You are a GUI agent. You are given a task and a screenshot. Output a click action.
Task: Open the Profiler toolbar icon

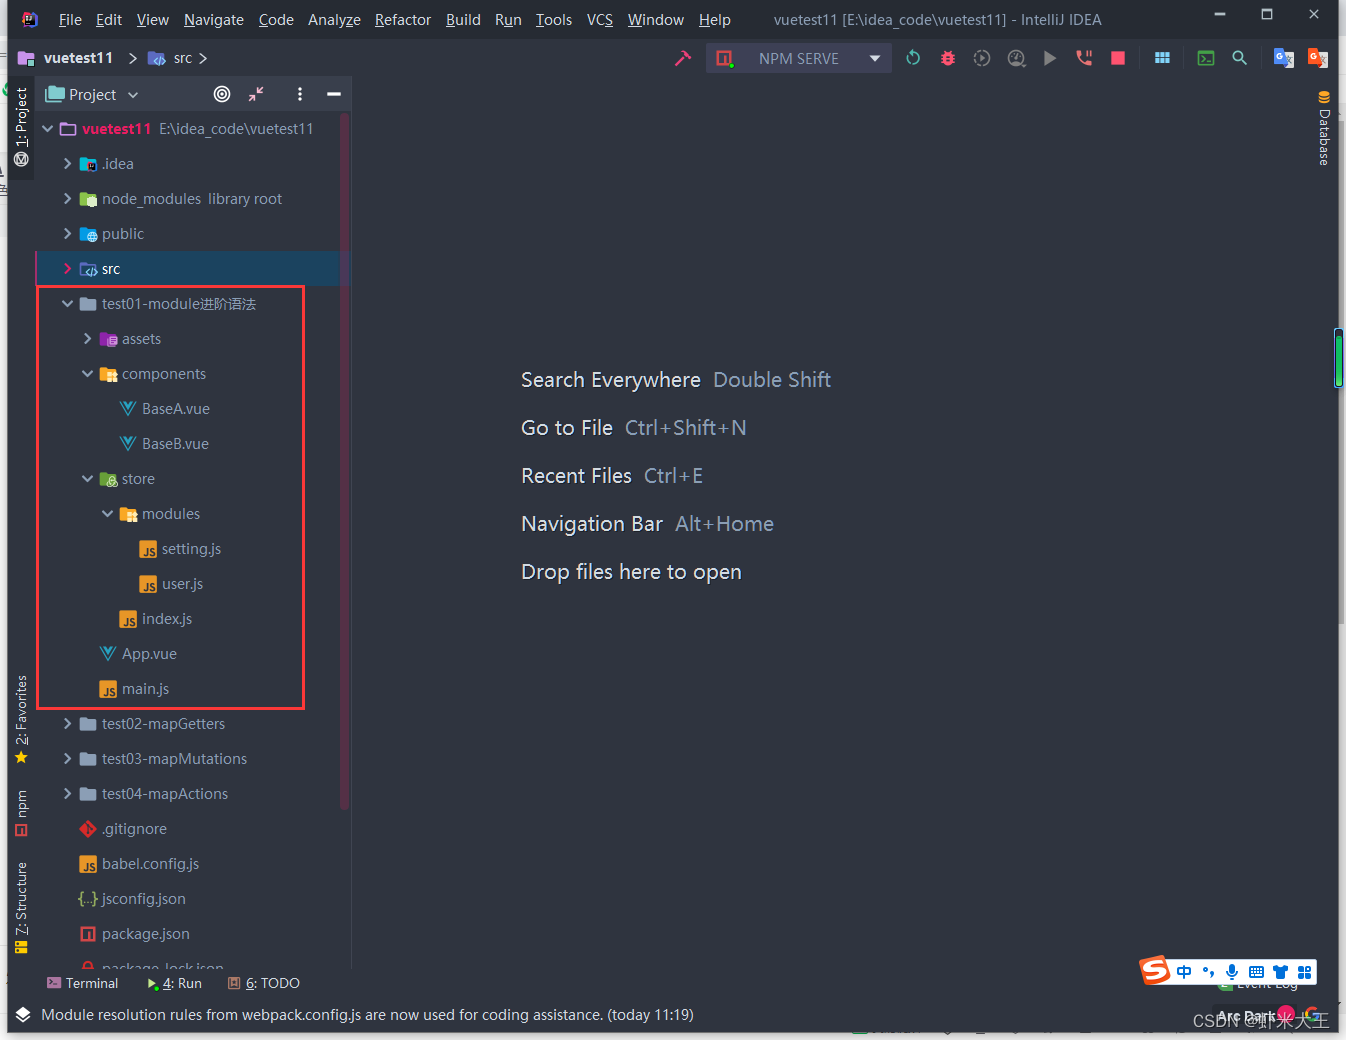point(1016,58)
